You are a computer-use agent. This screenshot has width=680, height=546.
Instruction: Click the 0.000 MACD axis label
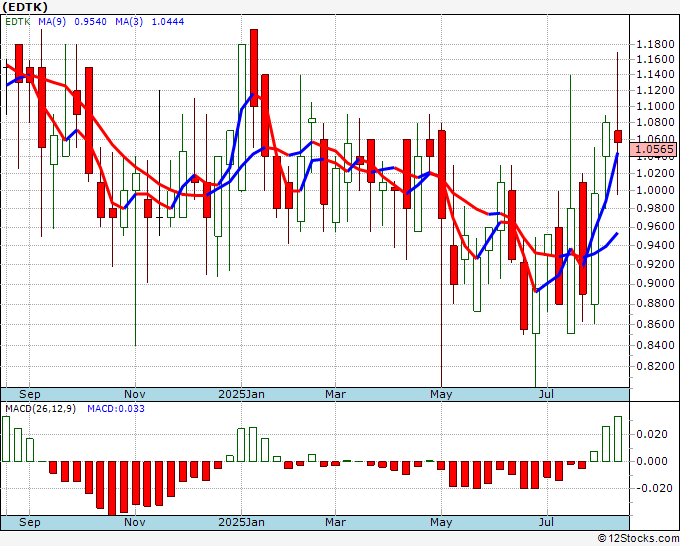pyautogui.click(x=652, y=461)
